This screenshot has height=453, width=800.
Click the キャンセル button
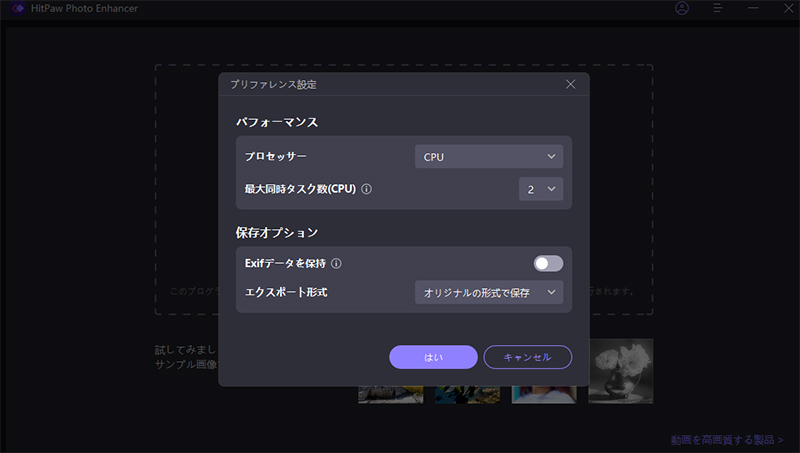coord(528,357)
